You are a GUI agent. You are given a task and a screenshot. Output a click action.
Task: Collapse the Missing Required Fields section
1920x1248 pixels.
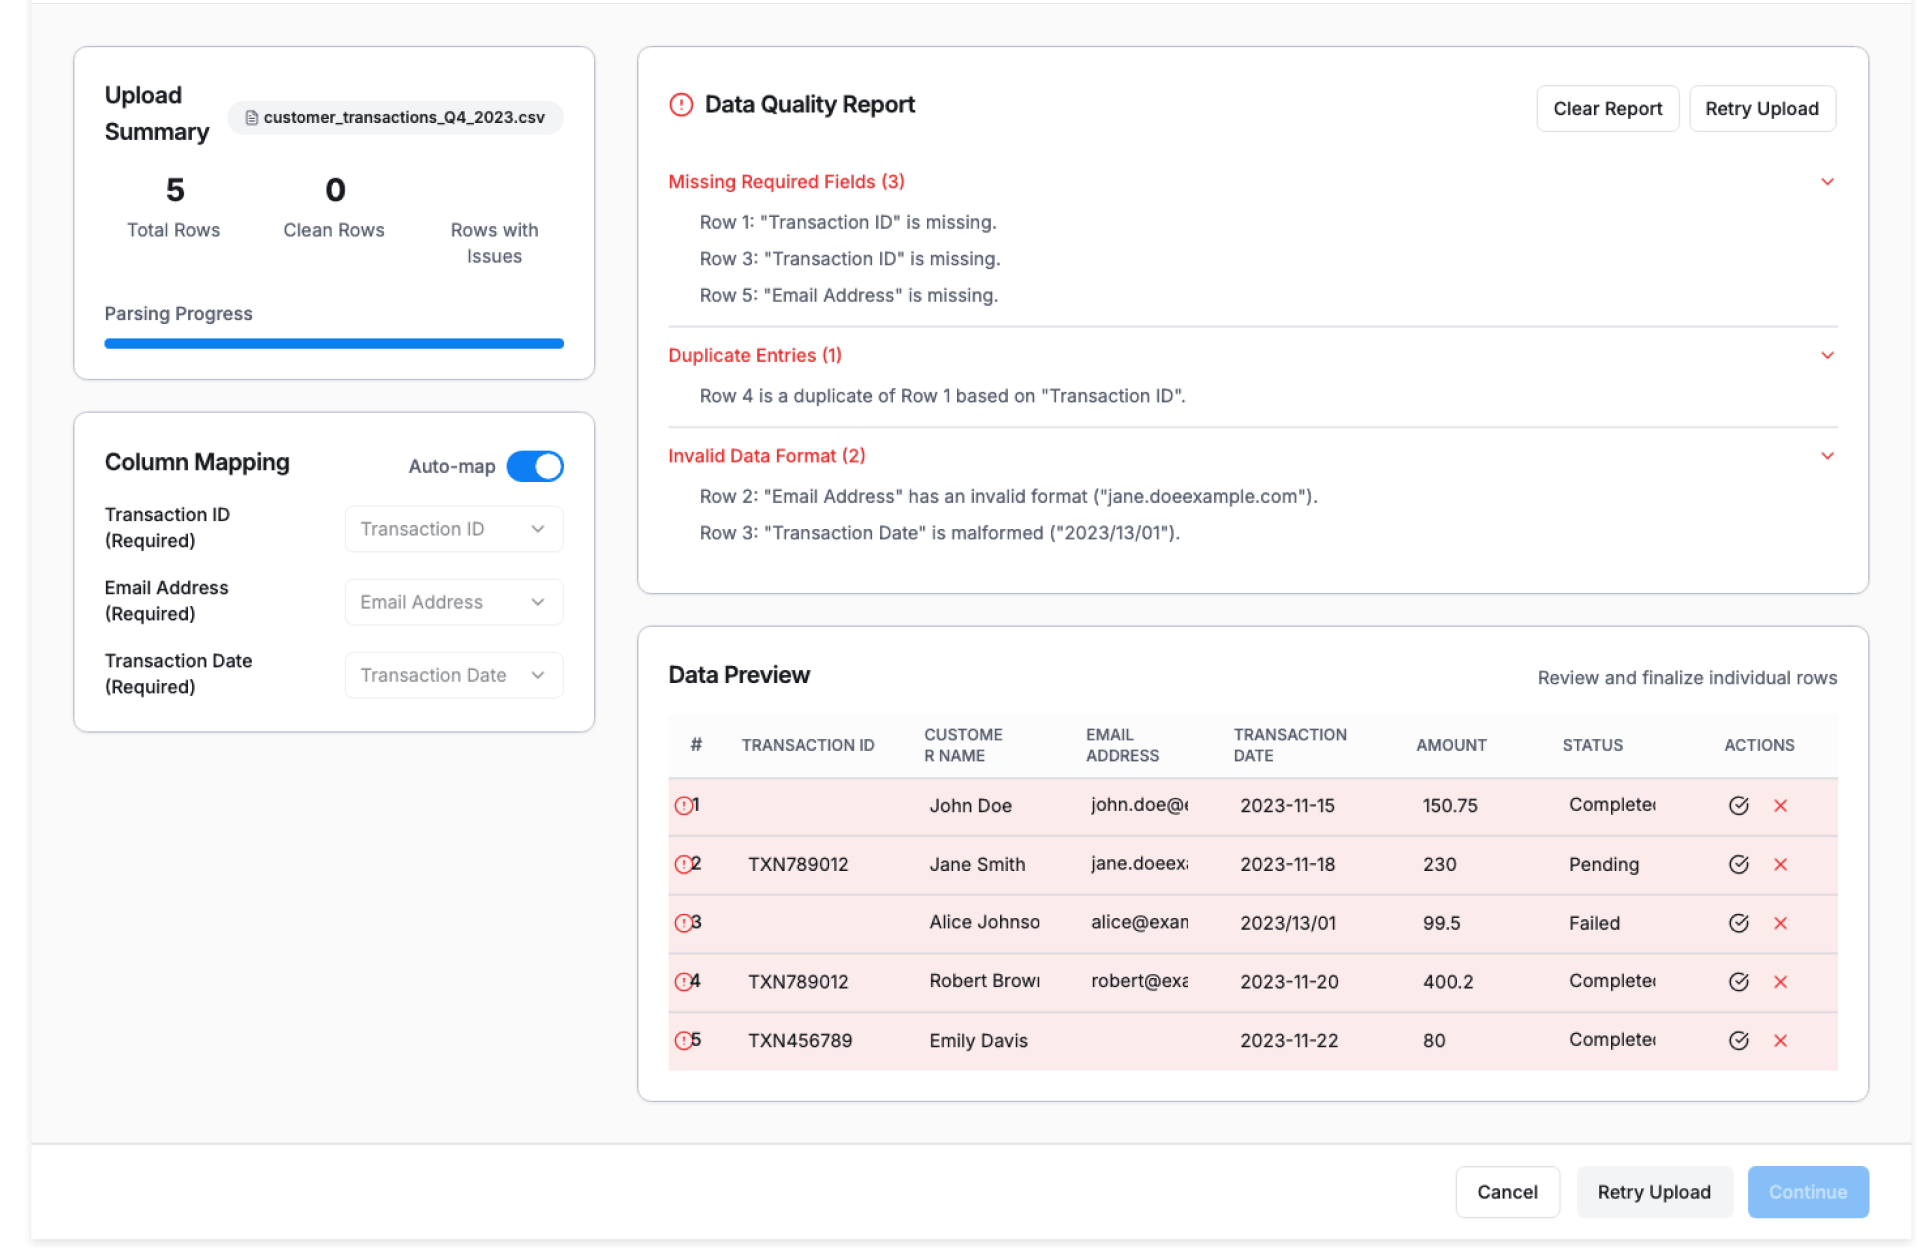point(1827,182)
